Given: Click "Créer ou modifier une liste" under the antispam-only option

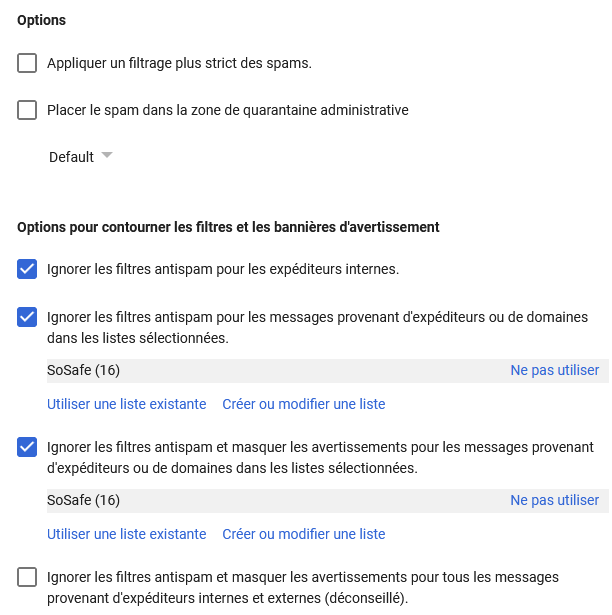Looking at the screenshot, I should point(303,405).
